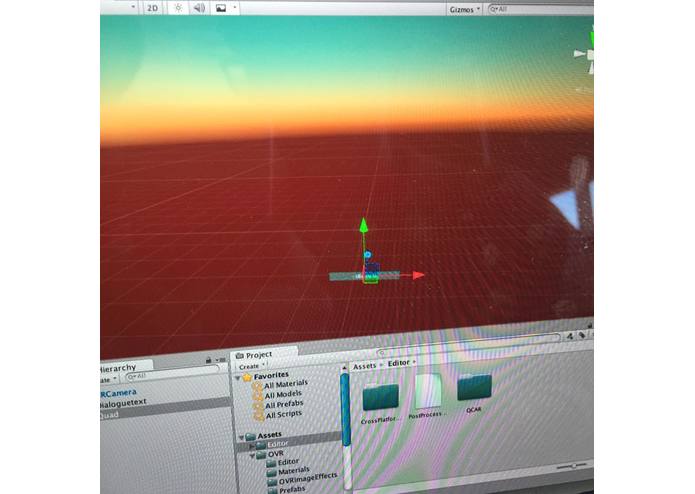Open the Hierarchy Create dropdown
The width and height of the screenshot is (695, 494).
click(x=108, y=380)
